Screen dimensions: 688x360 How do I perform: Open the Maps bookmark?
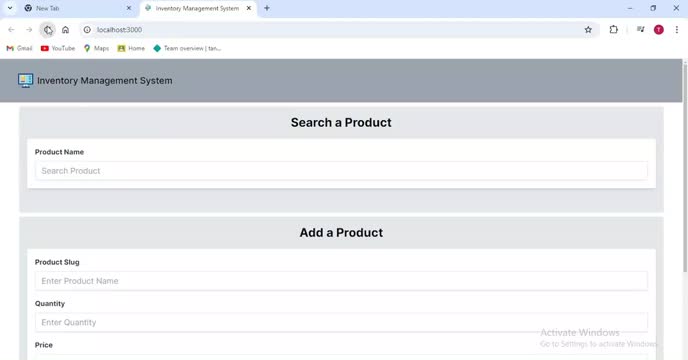coord(96,48)
